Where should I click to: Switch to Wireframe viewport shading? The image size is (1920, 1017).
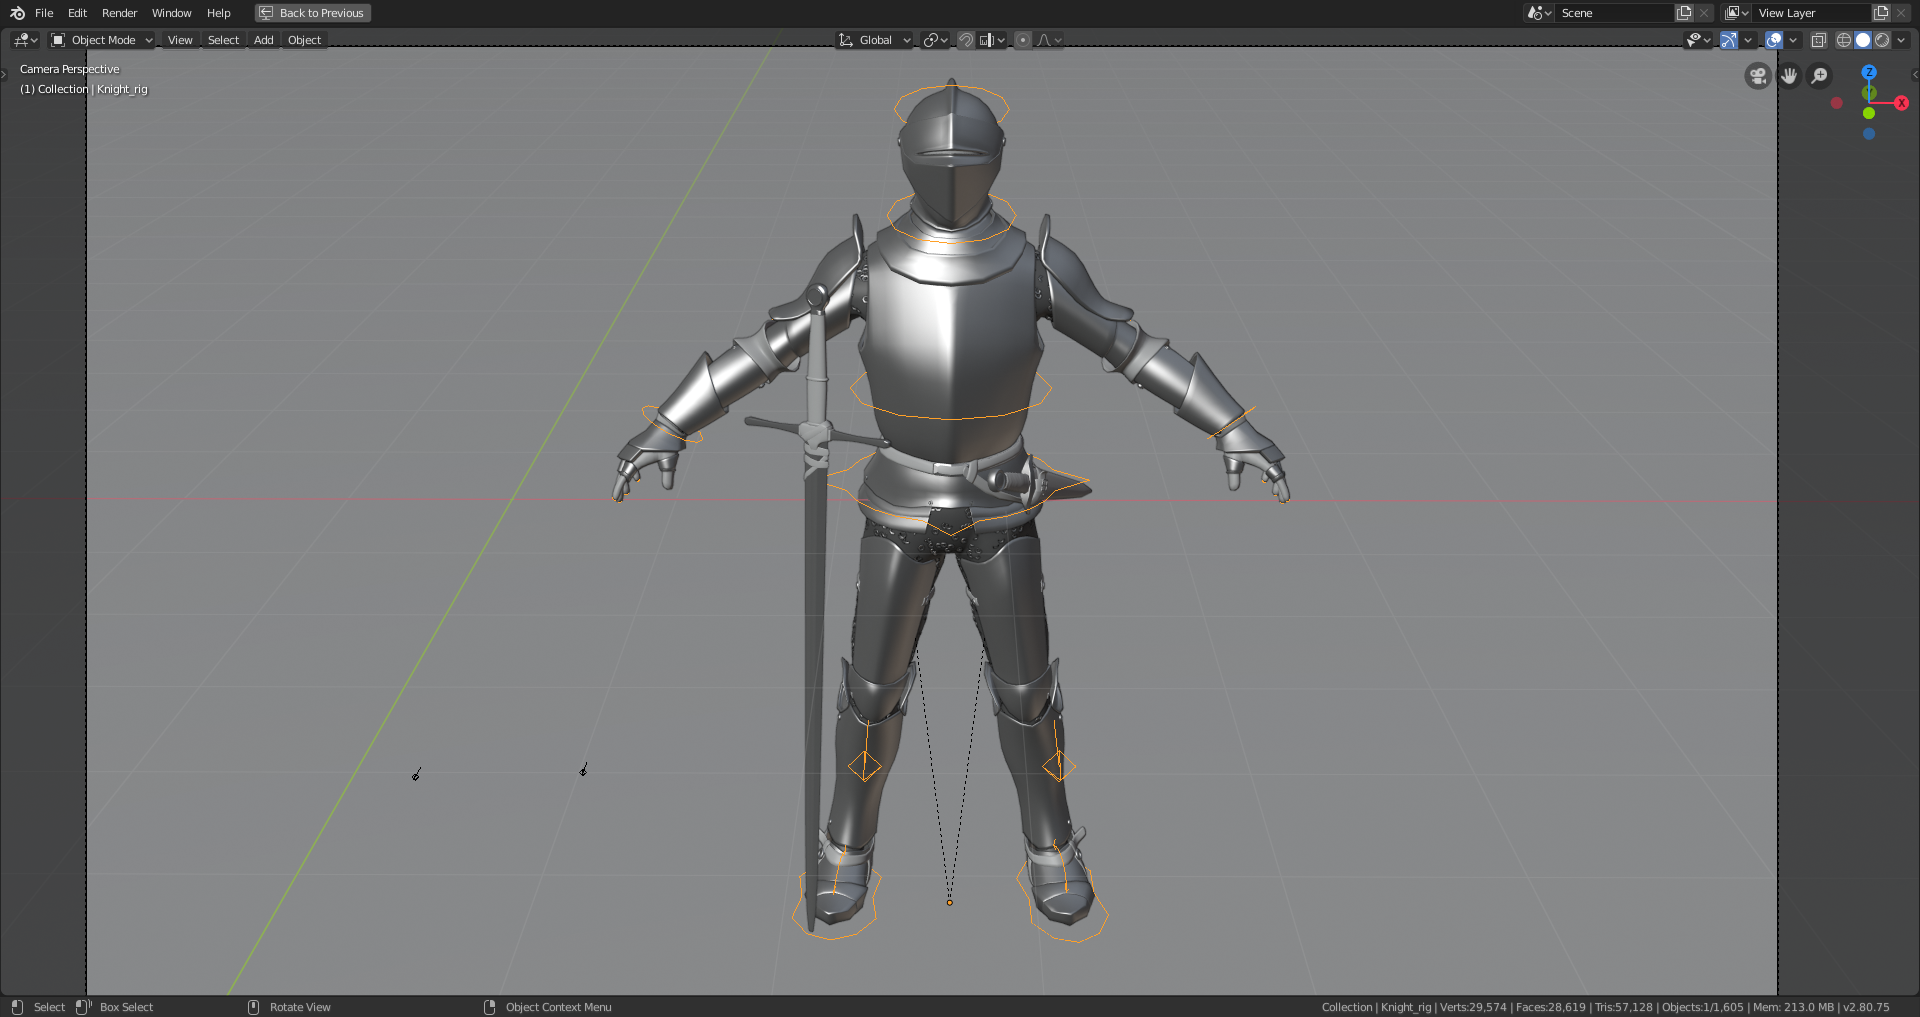coord(1843,40)
